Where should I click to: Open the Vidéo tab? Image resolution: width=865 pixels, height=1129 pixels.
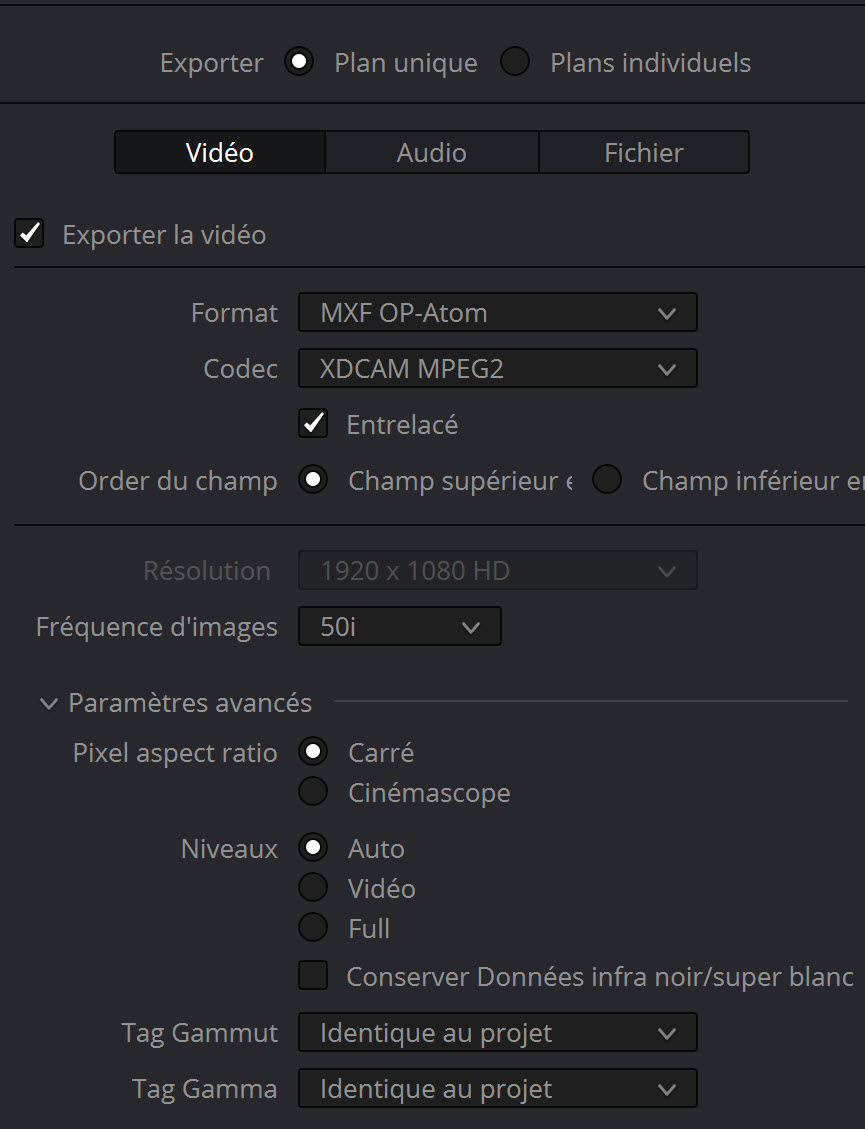[x=219, y=152]
